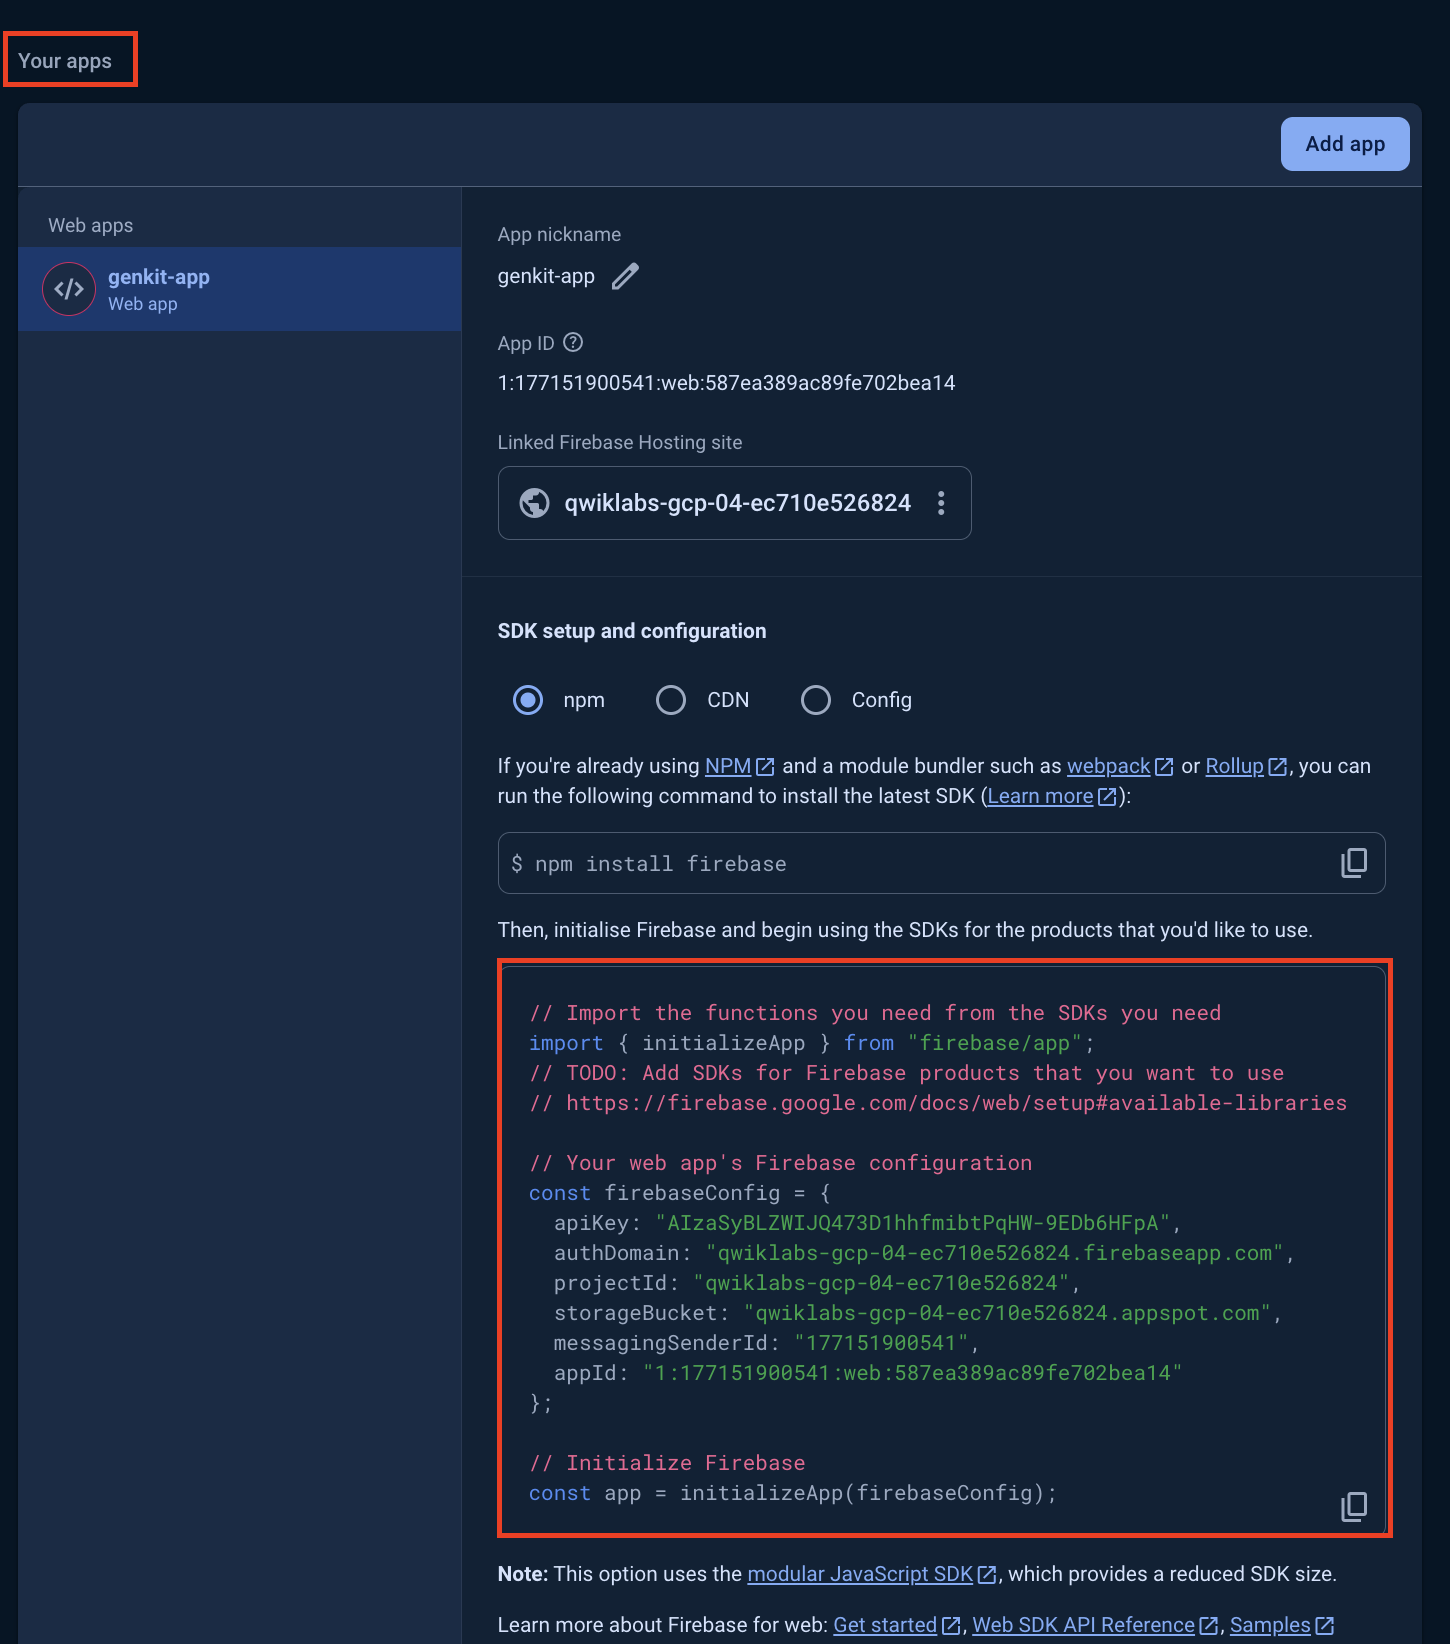
Task: Open the Samples link
Action: [x=1282, y=1625]
